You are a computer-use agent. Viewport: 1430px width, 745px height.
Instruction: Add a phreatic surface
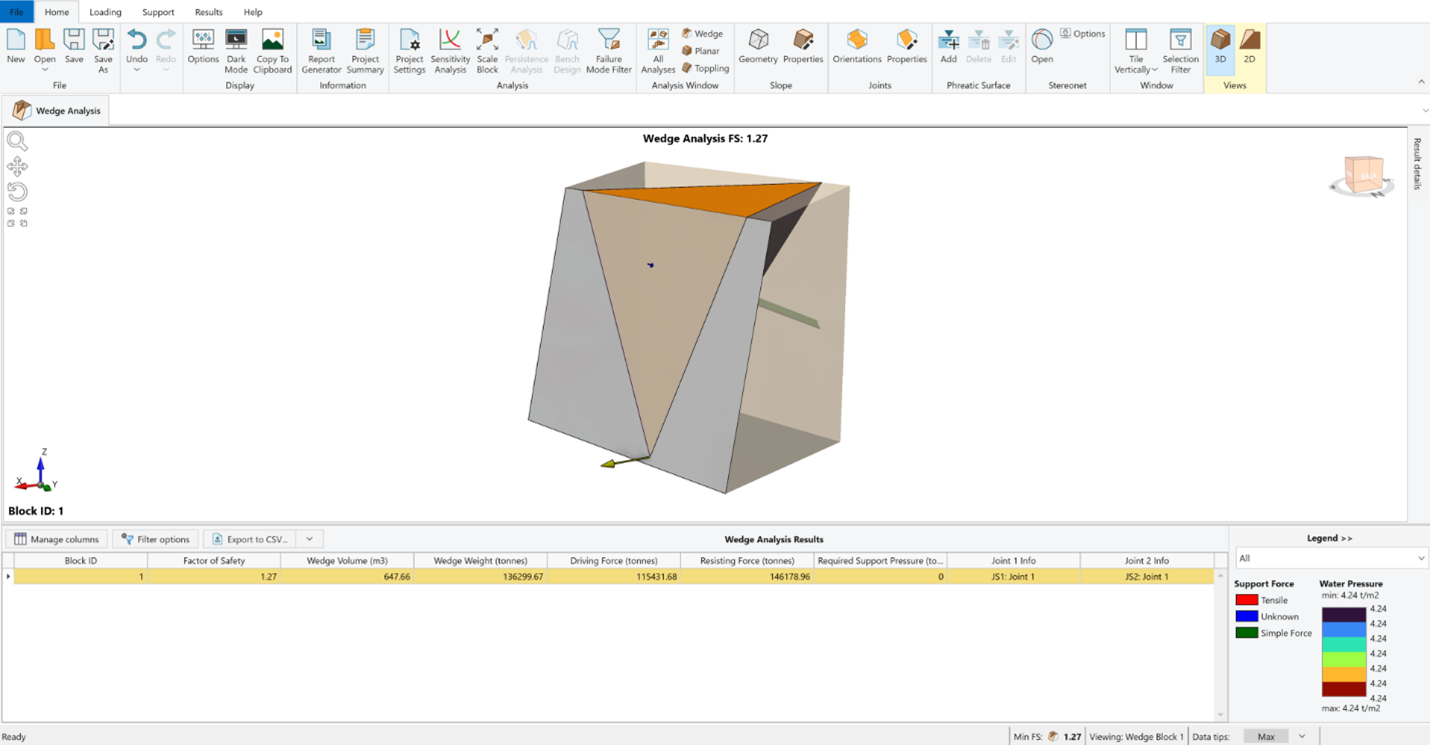click(x=948, y=46)
